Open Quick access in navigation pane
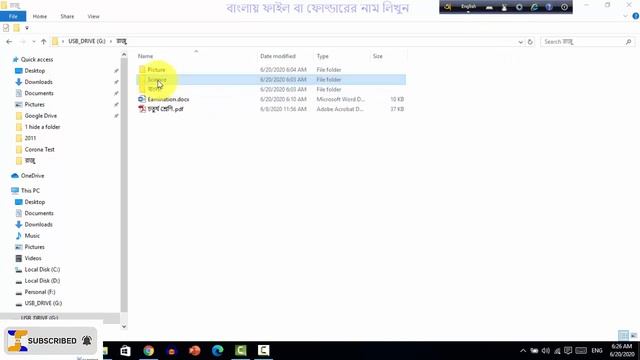Viewport: 640px width, 360px height. click(37, 60)
